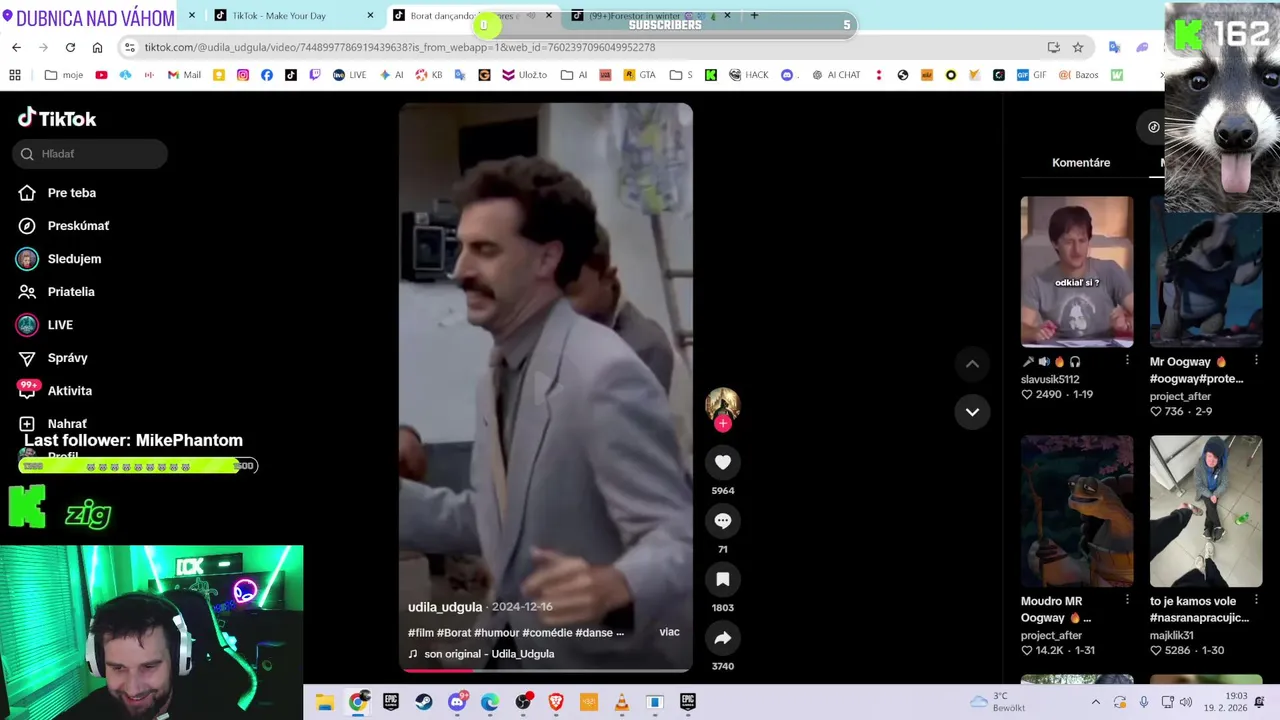This screenshot has height=720, width=1280.
Task: Open options for 'to je kamos vole' video
Action: (x=1256, y=600)
